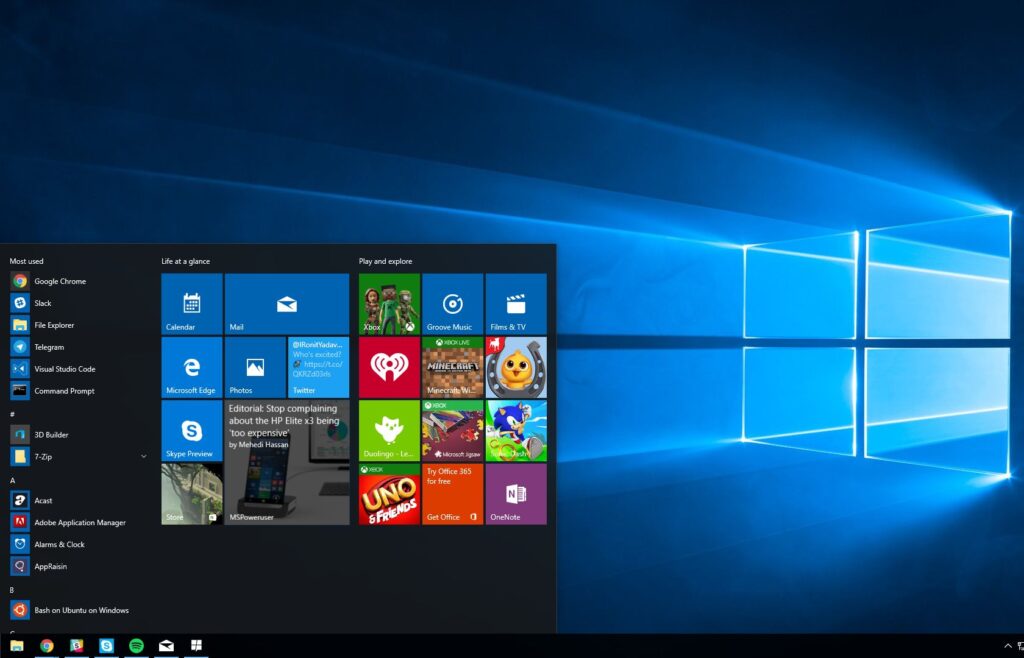The image size is (1024, 658).
Task: Open File Explorer in the Most used list
Action: coord(78,325)
